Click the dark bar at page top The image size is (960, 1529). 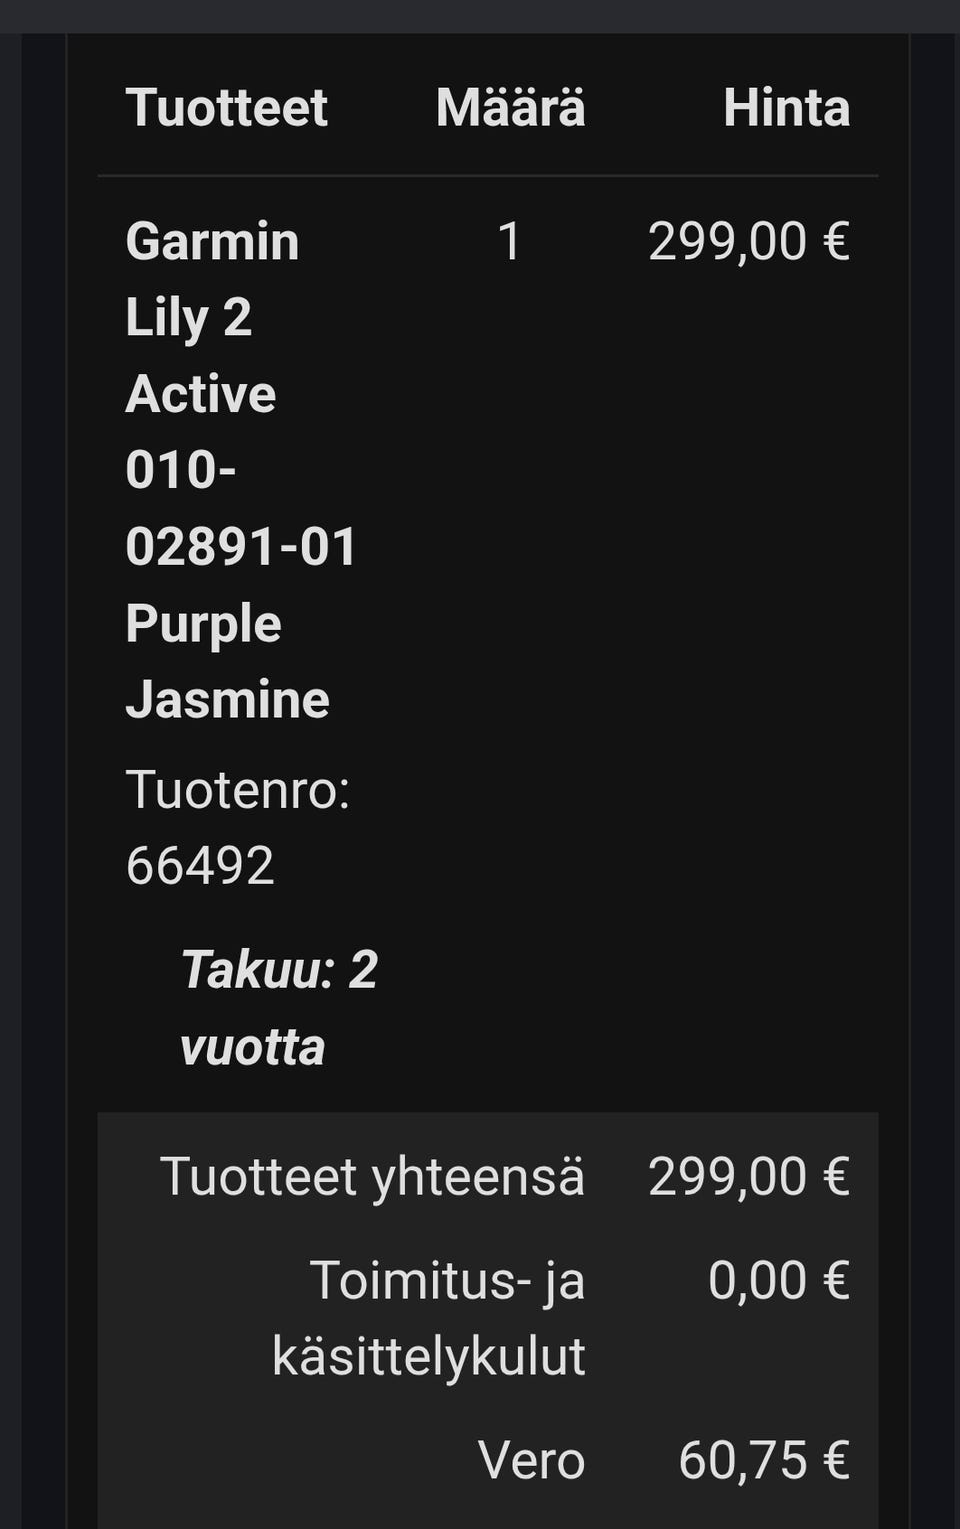pos(480,16)
